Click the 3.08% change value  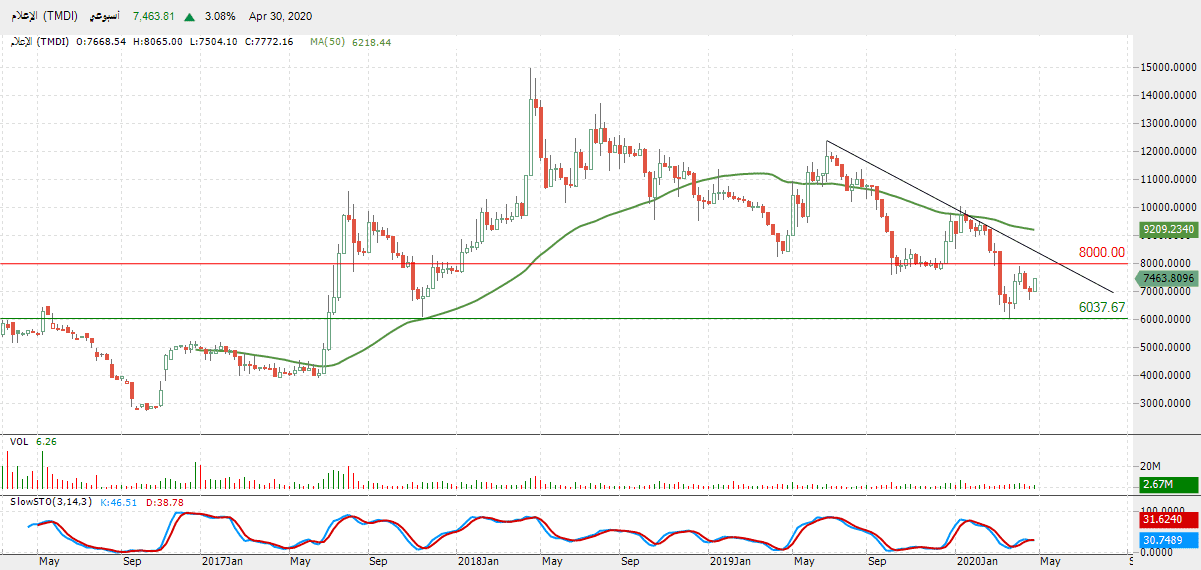(x=218, y=17)
